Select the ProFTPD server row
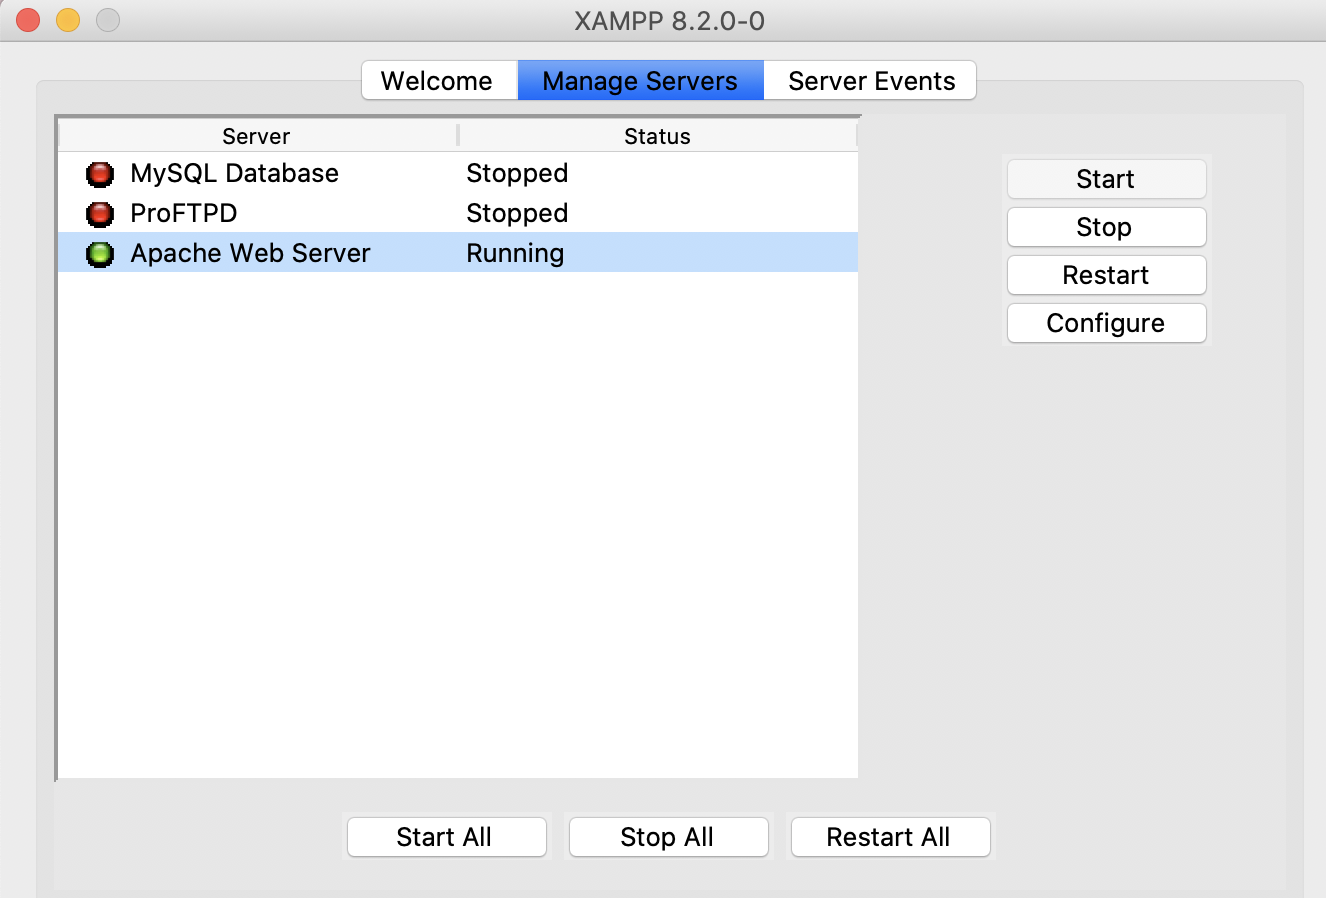This screenshot has height=898, width=1326. point(458,213)
